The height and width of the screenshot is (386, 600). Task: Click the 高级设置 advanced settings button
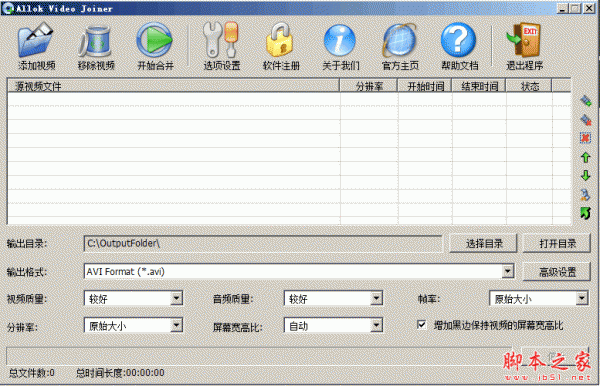pyautogui.click(x=557, y=272)
